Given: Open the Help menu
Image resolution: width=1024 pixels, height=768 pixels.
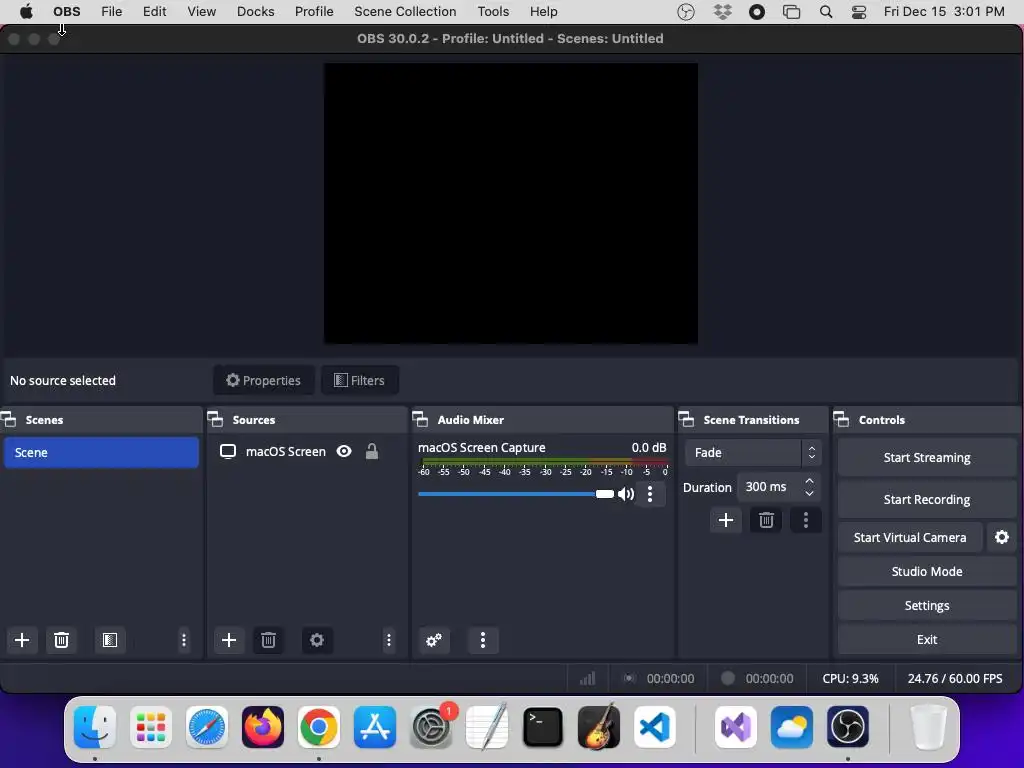Looking at the screenshot, I should pyautogui.click(x=543, y=12).
